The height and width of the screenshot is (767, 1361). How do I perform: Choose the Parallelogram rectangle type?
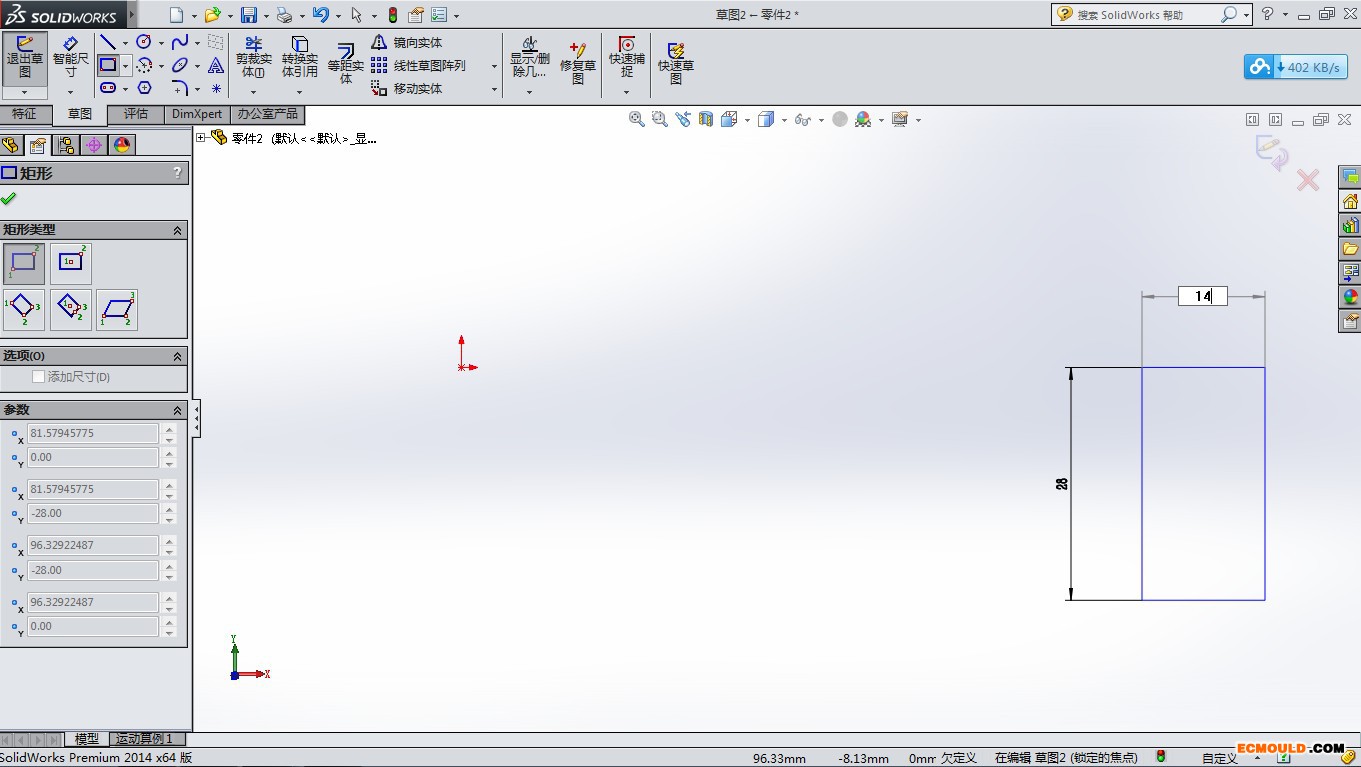click(117, 309)
